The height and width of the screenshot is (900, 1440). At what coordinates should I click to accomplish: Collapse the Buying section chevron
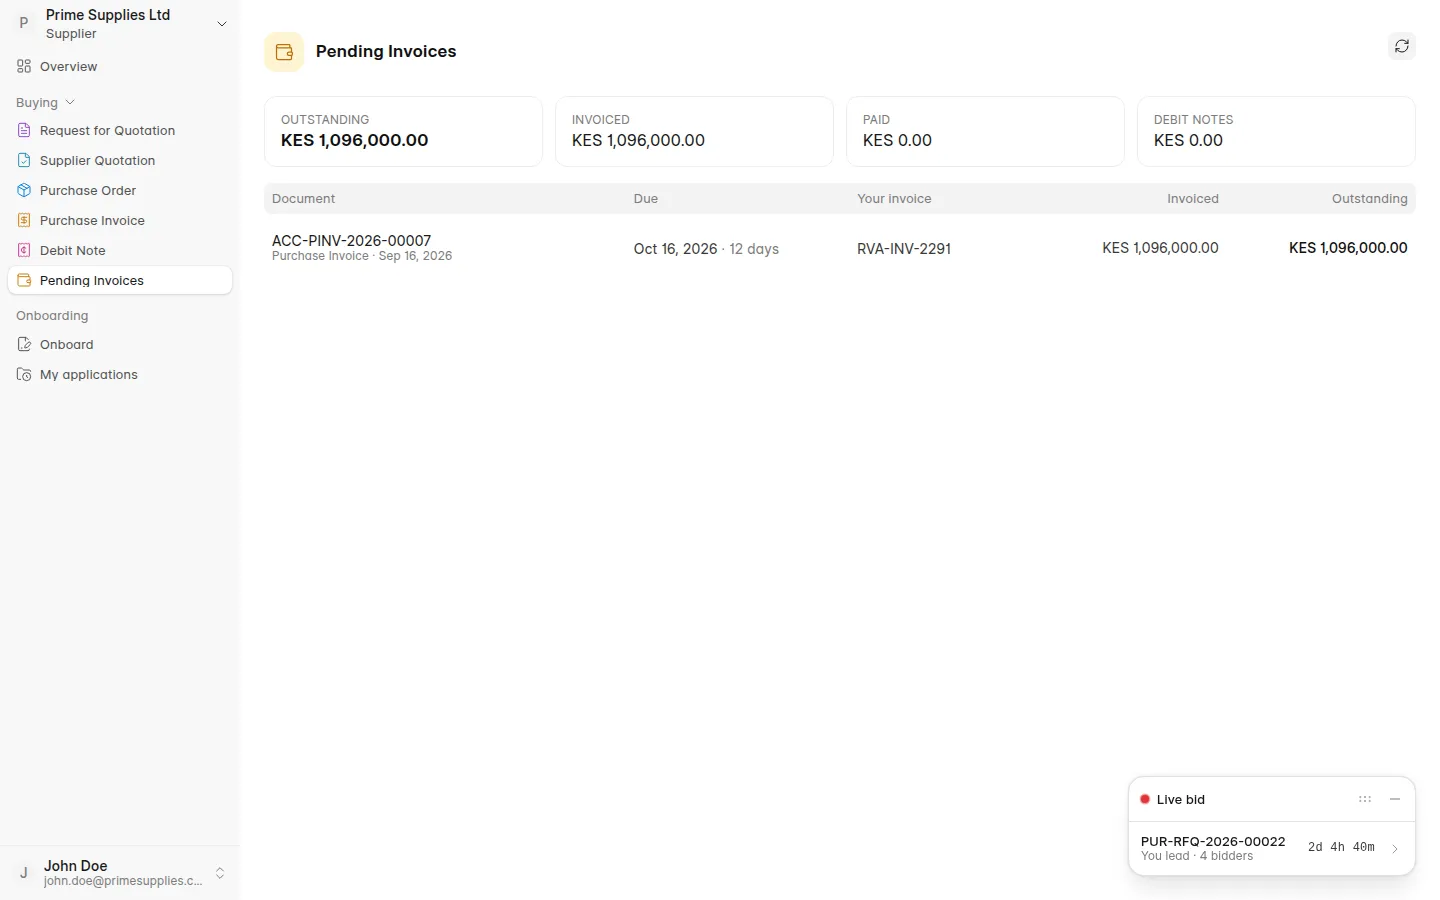tap(70, 102)
